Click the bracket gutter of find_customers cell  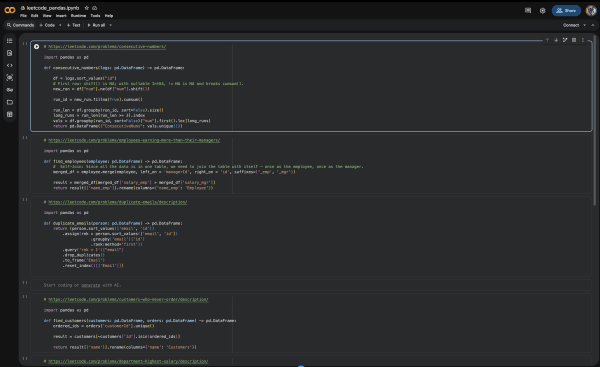[x=25, y=297]
